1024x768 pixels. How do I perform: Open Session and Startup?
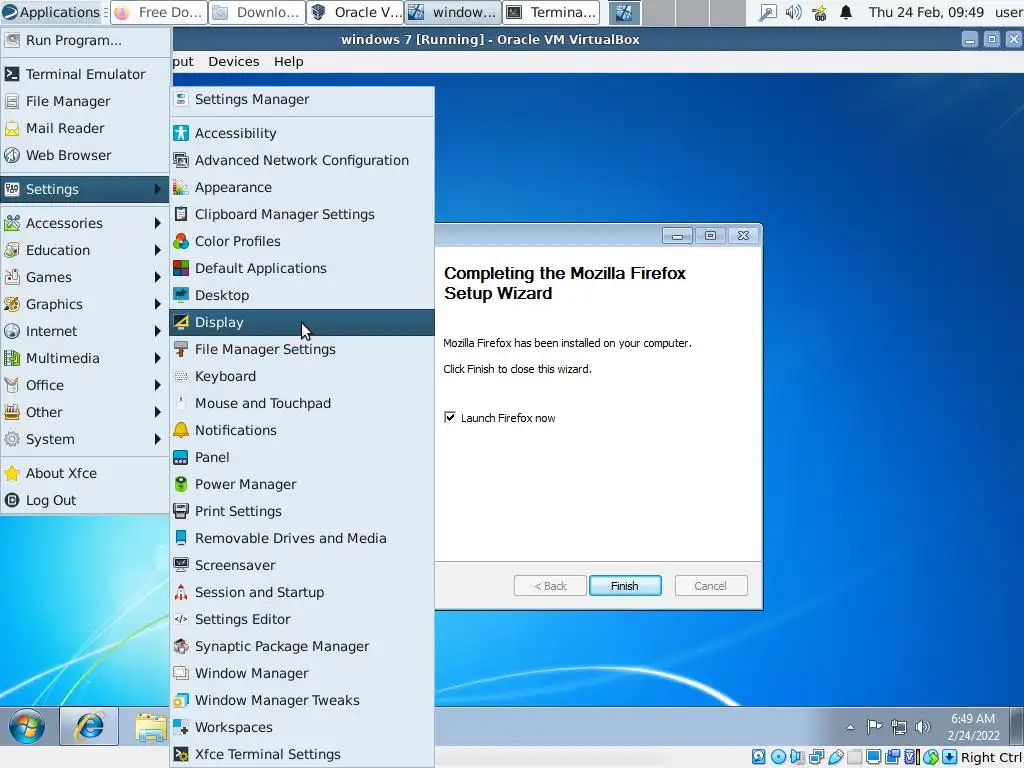(x=302, y=592)
